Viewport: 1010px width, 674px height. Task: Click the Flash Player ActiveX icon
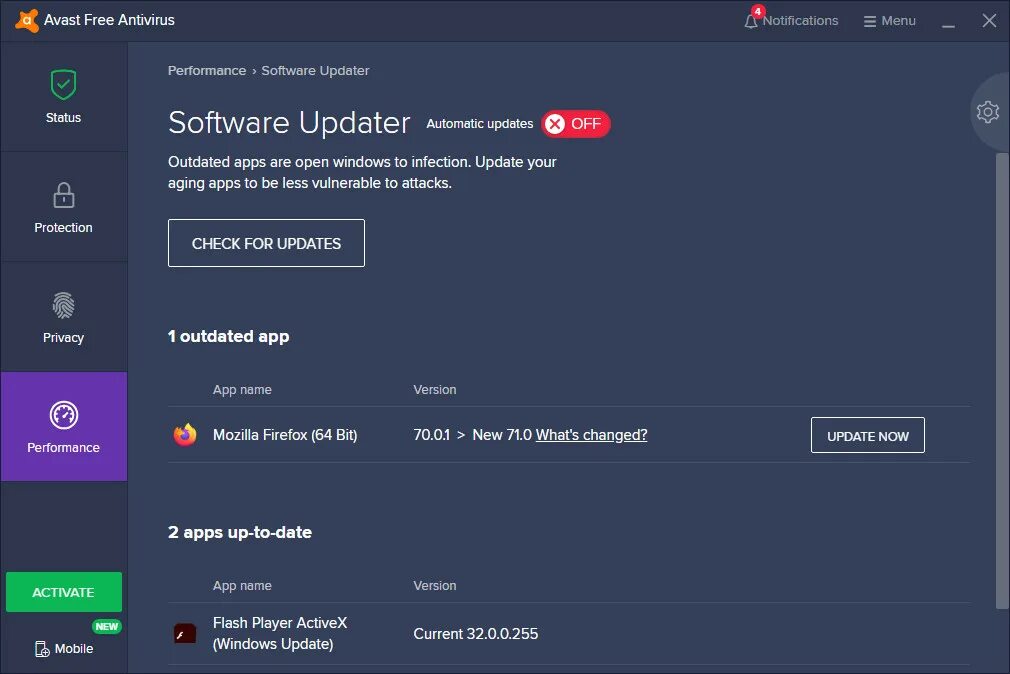185,633
